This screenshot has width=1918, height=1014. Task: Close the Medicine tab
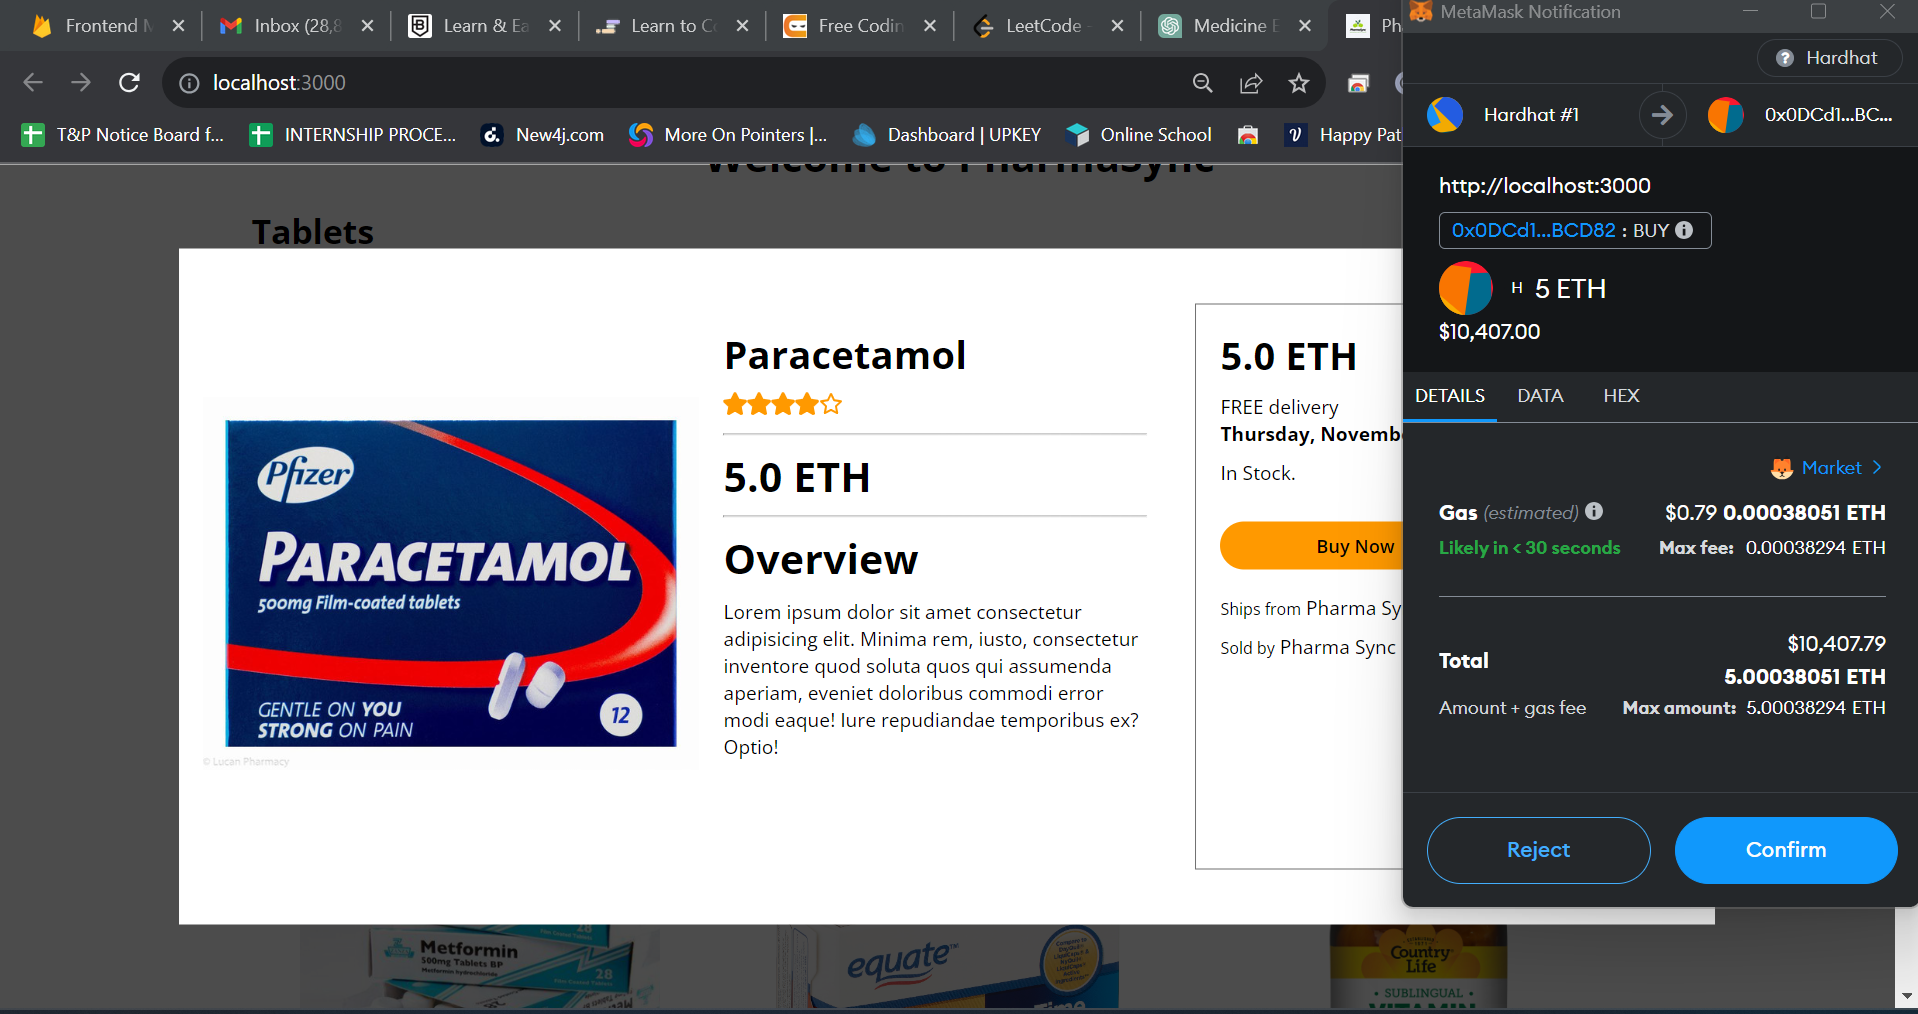point(1305,26)
